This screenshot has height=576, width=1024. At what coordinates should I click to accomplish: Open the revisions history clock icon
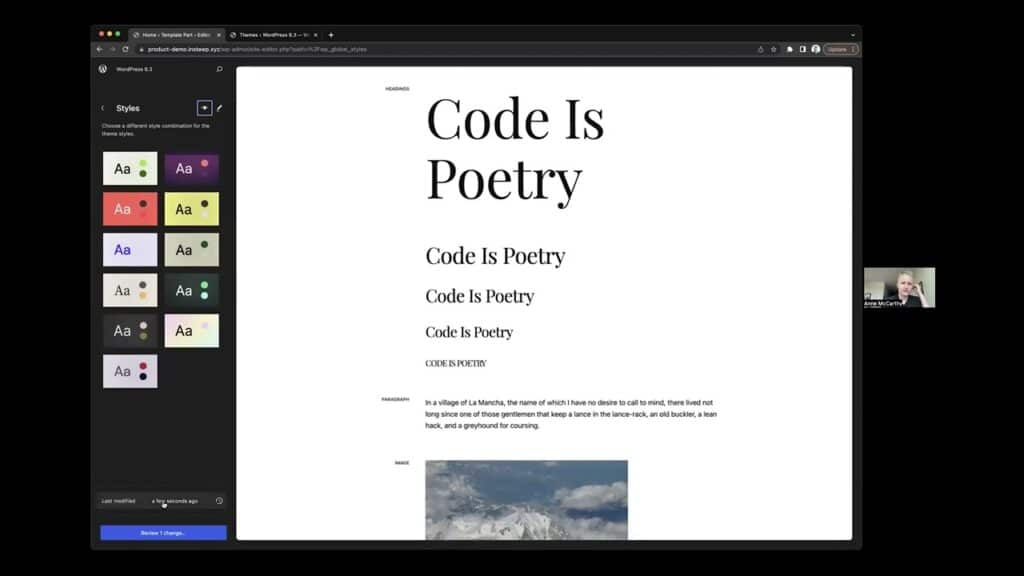[x=219, y=501]
